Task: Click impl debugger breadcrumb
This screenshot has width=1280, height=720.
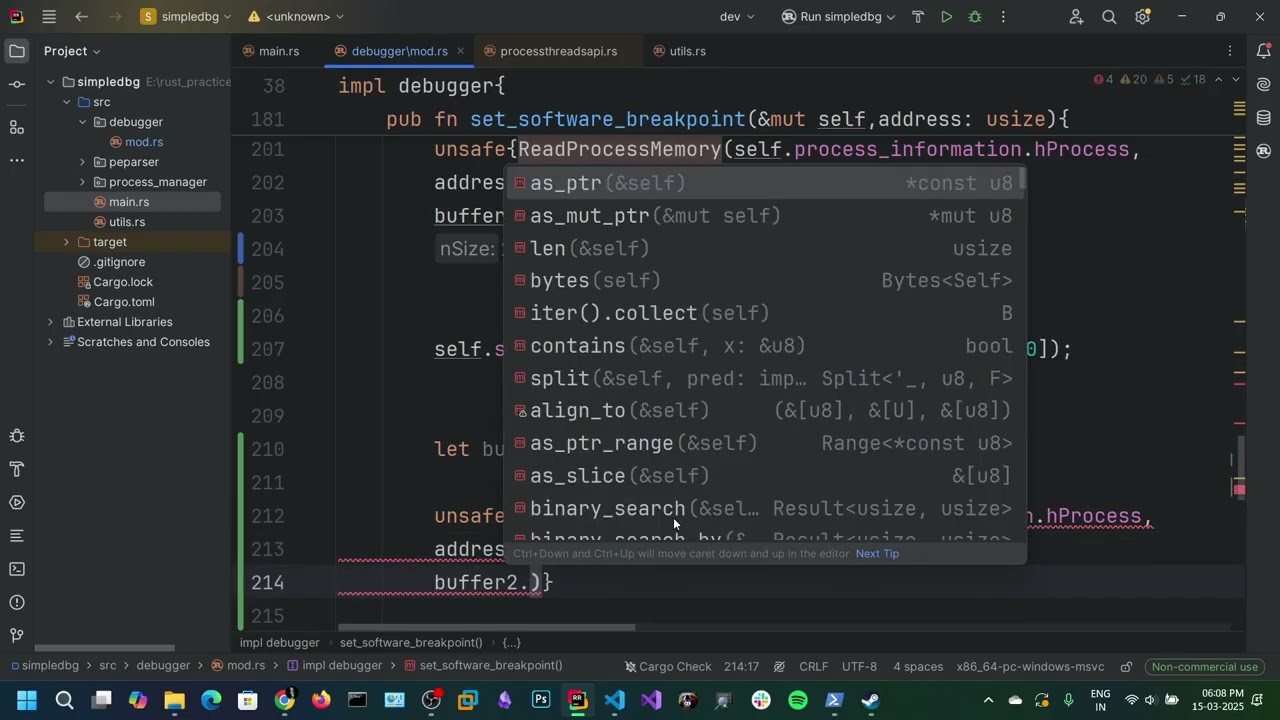Action: [x=280, y=643]
